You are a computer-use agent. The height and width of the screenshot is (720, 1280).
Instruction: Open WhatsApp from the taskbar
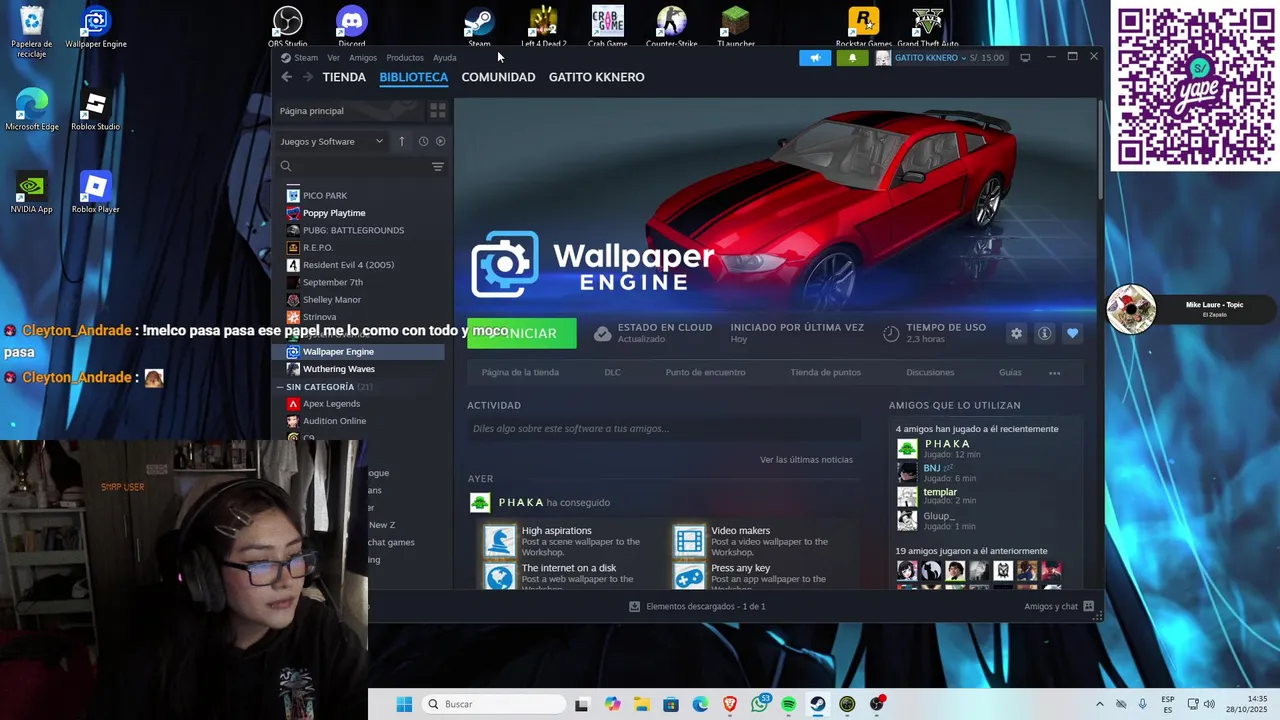click(x=760, y=704)
